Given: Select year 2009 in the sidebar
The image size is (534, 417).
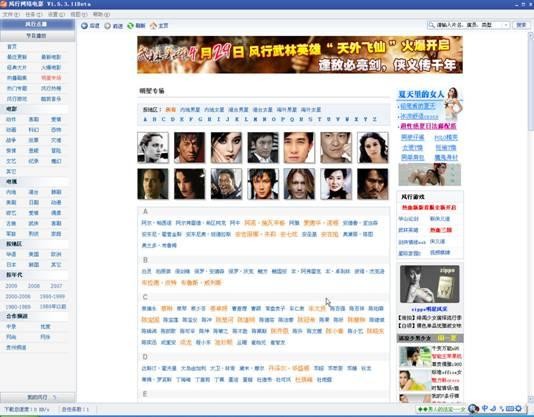Looking at the screenshot, I should [12, 286].
